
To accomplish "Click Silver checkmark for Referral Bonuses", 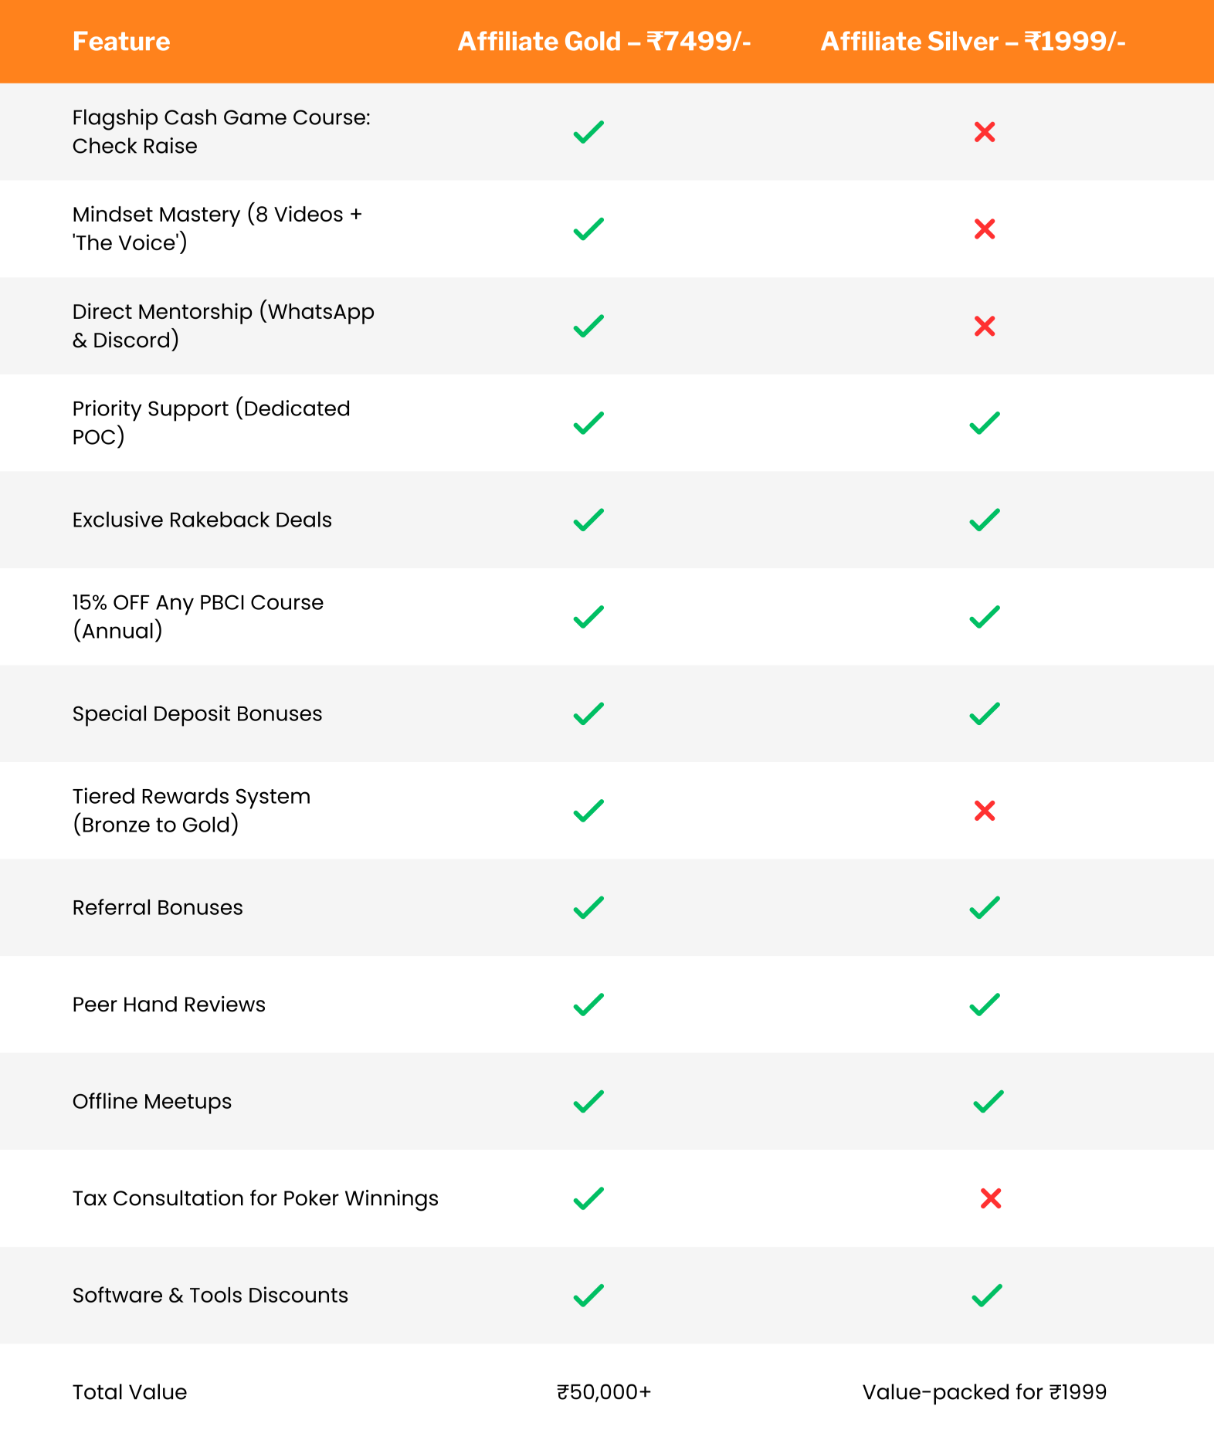I will pos(984,908).
